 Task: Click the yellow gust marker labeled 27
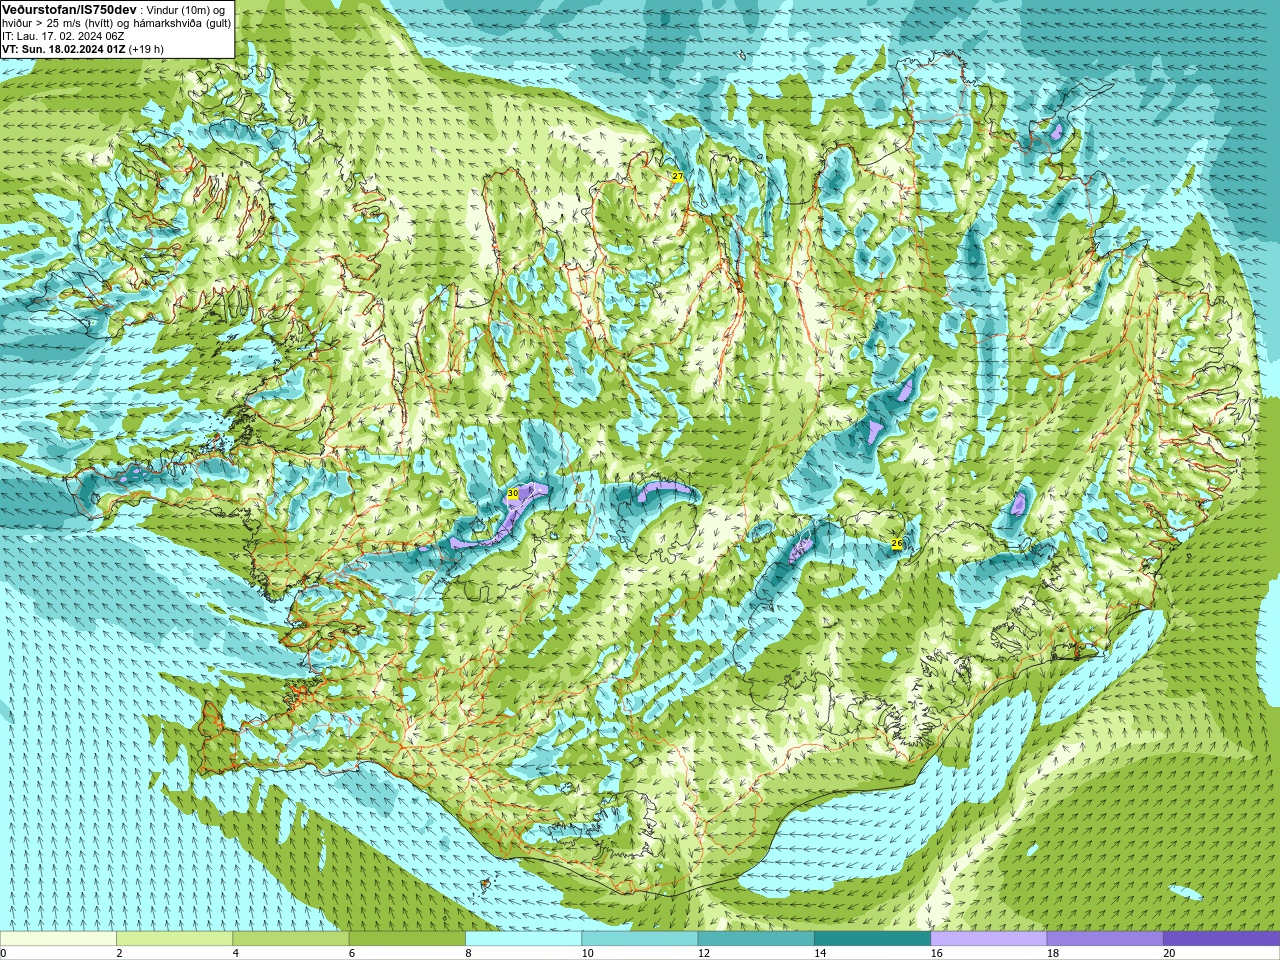point(677,177)
